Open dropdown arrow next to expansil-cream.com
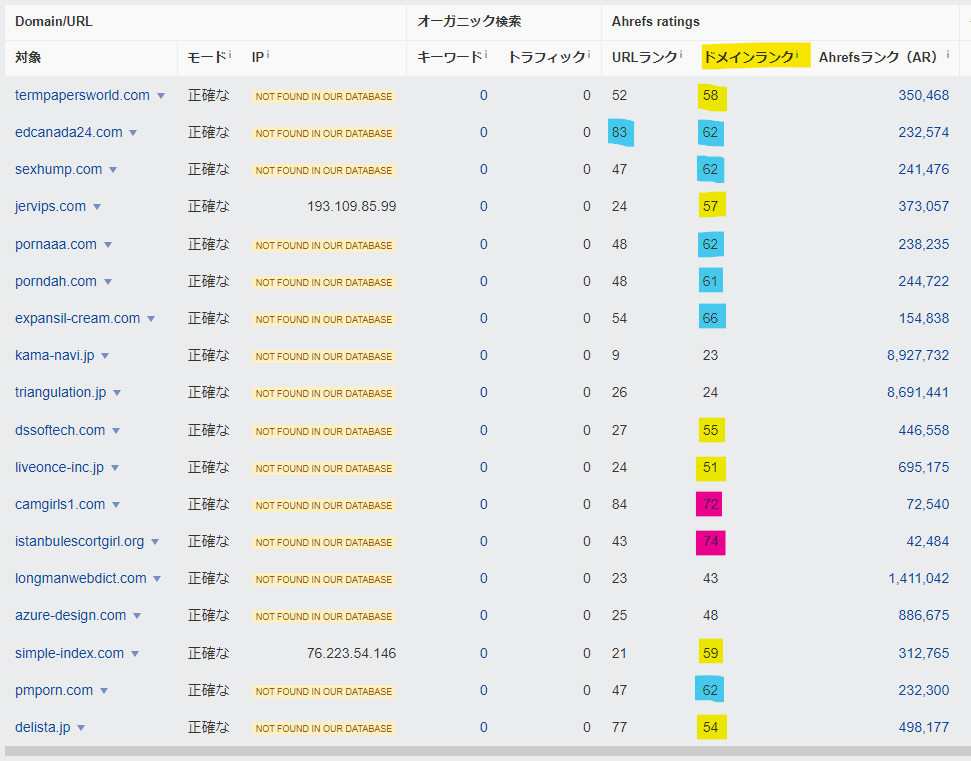Viewport: 971px width, 761px height. tap(151, 319)
